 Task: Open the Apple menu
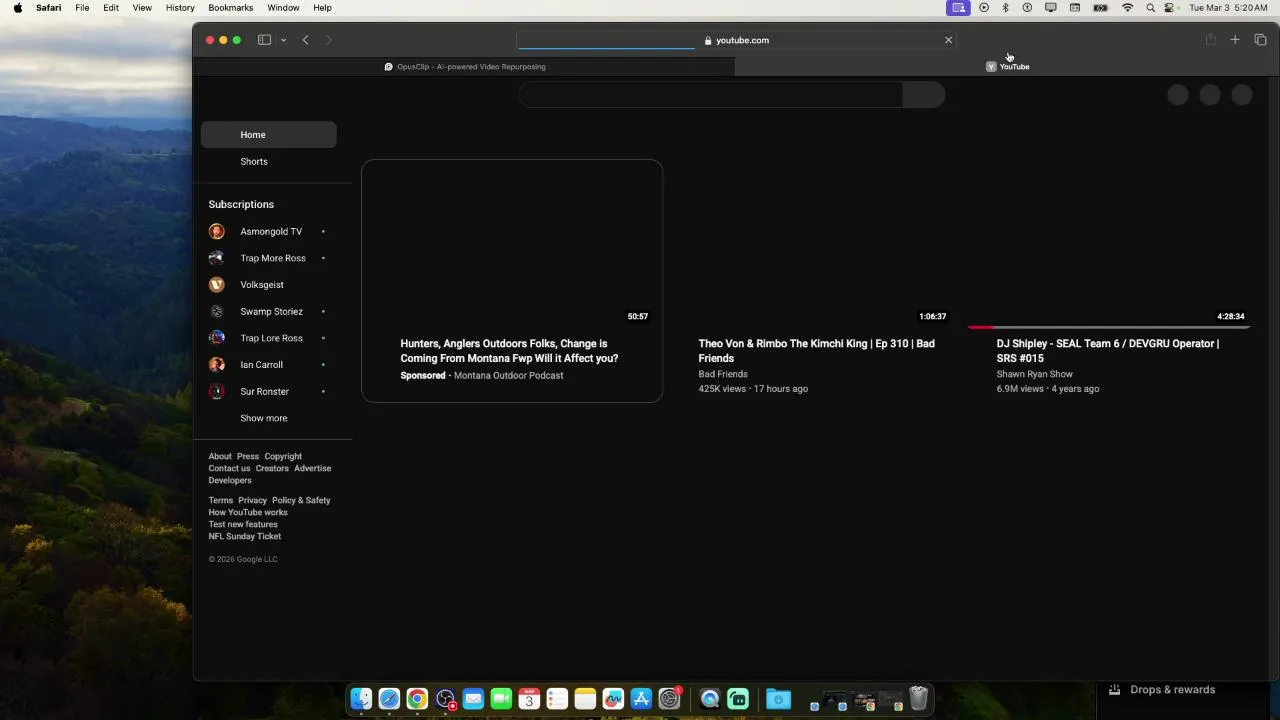[17, 7]
